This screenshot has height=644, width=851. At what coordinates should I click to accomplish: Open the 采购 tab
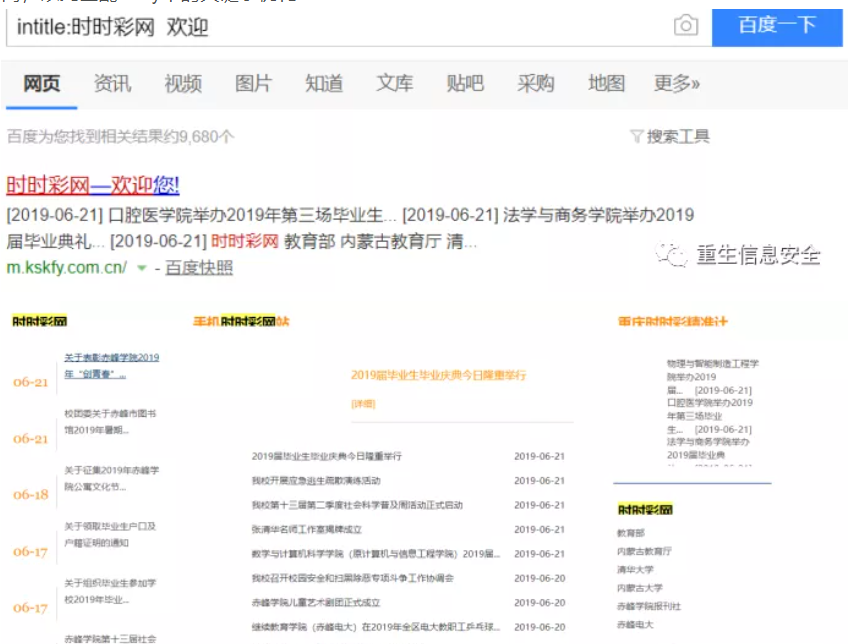tap(536, 84)
